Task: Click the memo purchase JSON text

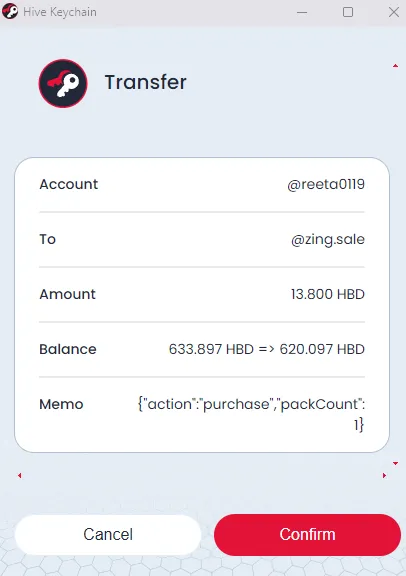Action: (252, 414)
